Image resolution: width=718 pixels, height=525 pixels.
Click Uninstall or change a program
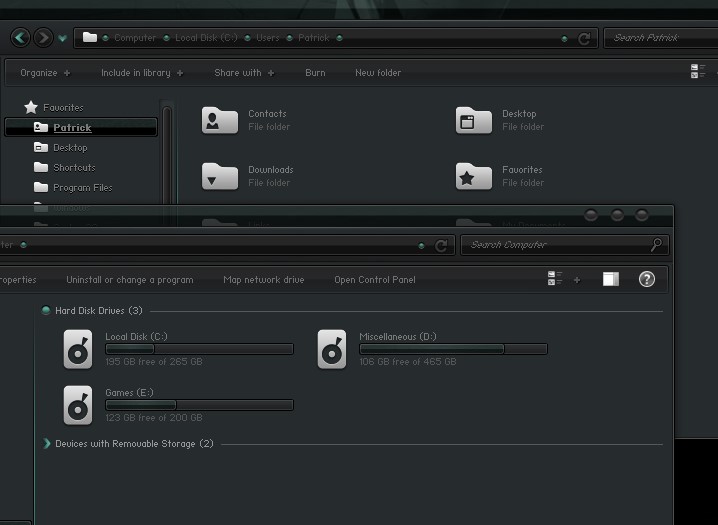(130, 280)
